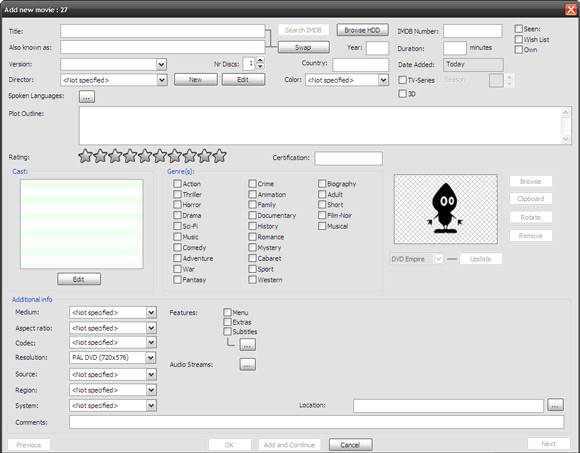This screenshot has width=580, height=453.
Task: Click the Edit button under Cast
Action: coord(79,279)
